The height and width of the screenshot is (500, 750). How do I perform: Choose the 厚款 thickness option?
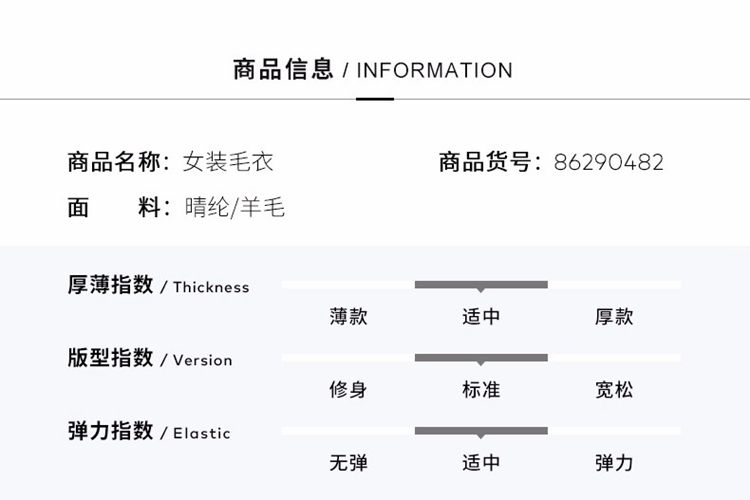pos(614,317)
